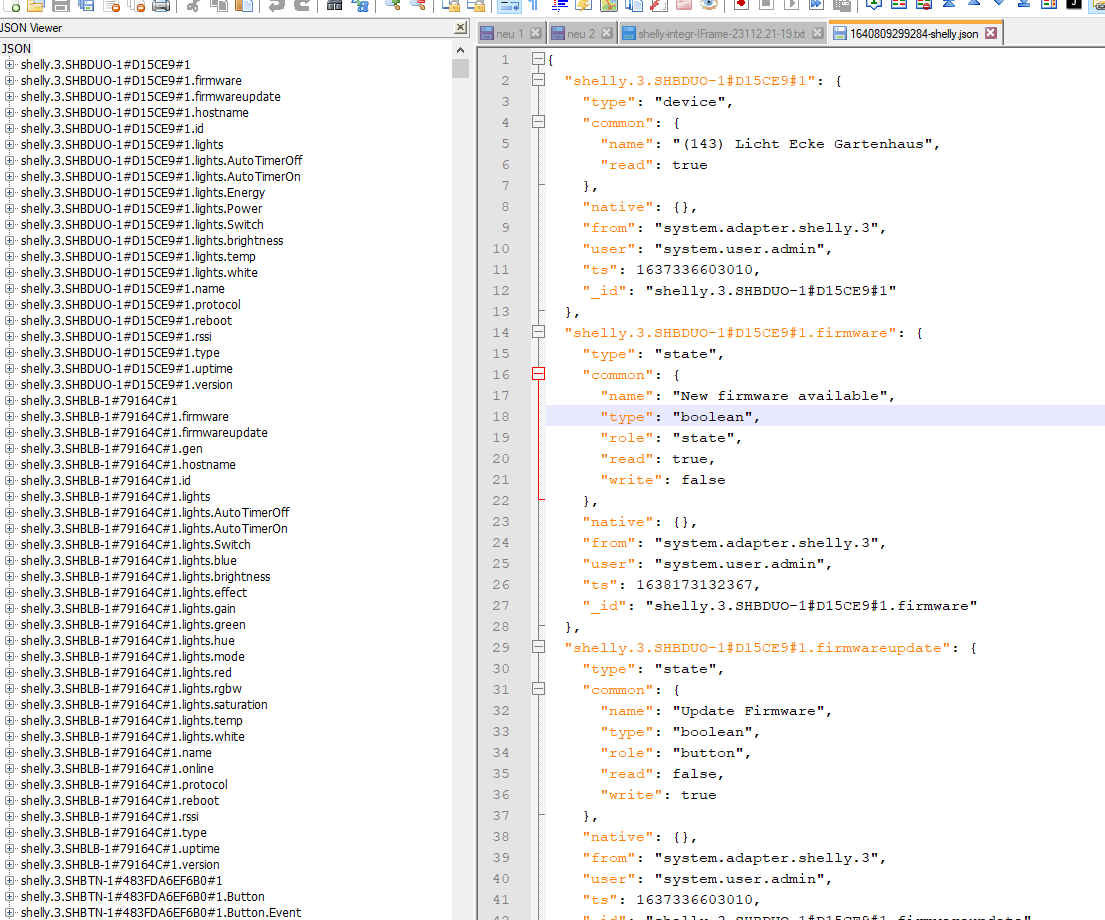Click the Save file toolbar icon
Viewport: 1105px width, 920px height.
61,5
